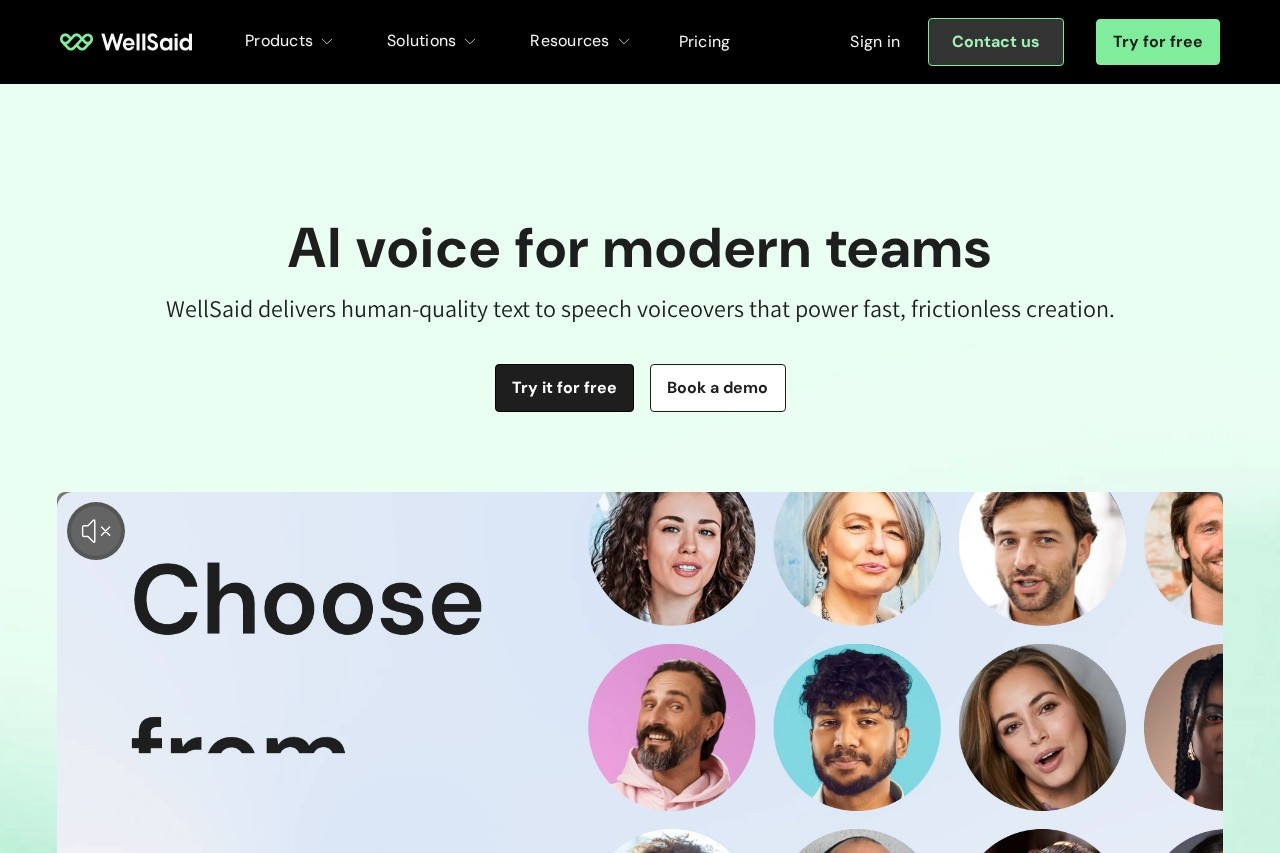Select the curly-haired woman voice avatar
This screenshot has height=853, width=1280.
coord(672,556)
